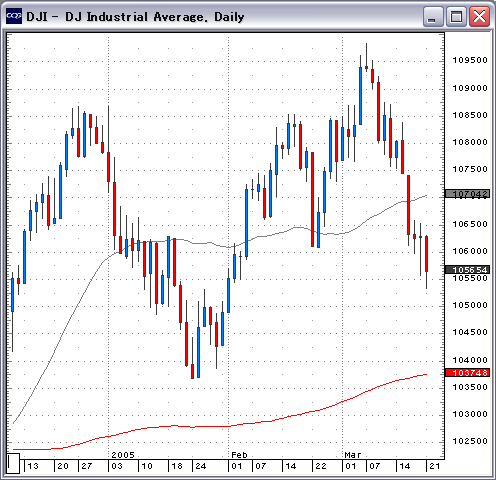Image resolution: width=496 pixels, height=480 pixels.
Task: Click the 103000 price axis label
Action: (470, 414)
